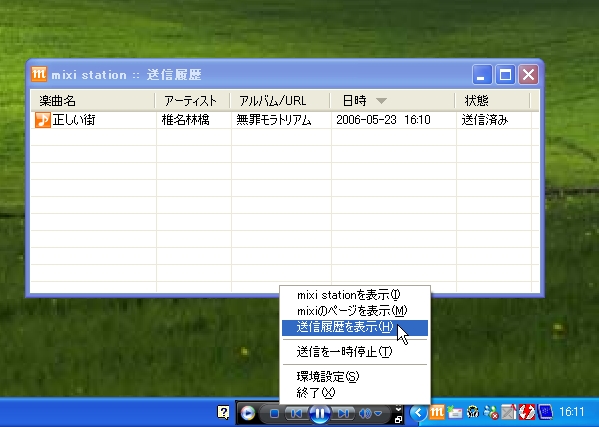This screenshot has height=427, width=599.
Task: Select the 正しい街 song row
Action: coord(284,120)
